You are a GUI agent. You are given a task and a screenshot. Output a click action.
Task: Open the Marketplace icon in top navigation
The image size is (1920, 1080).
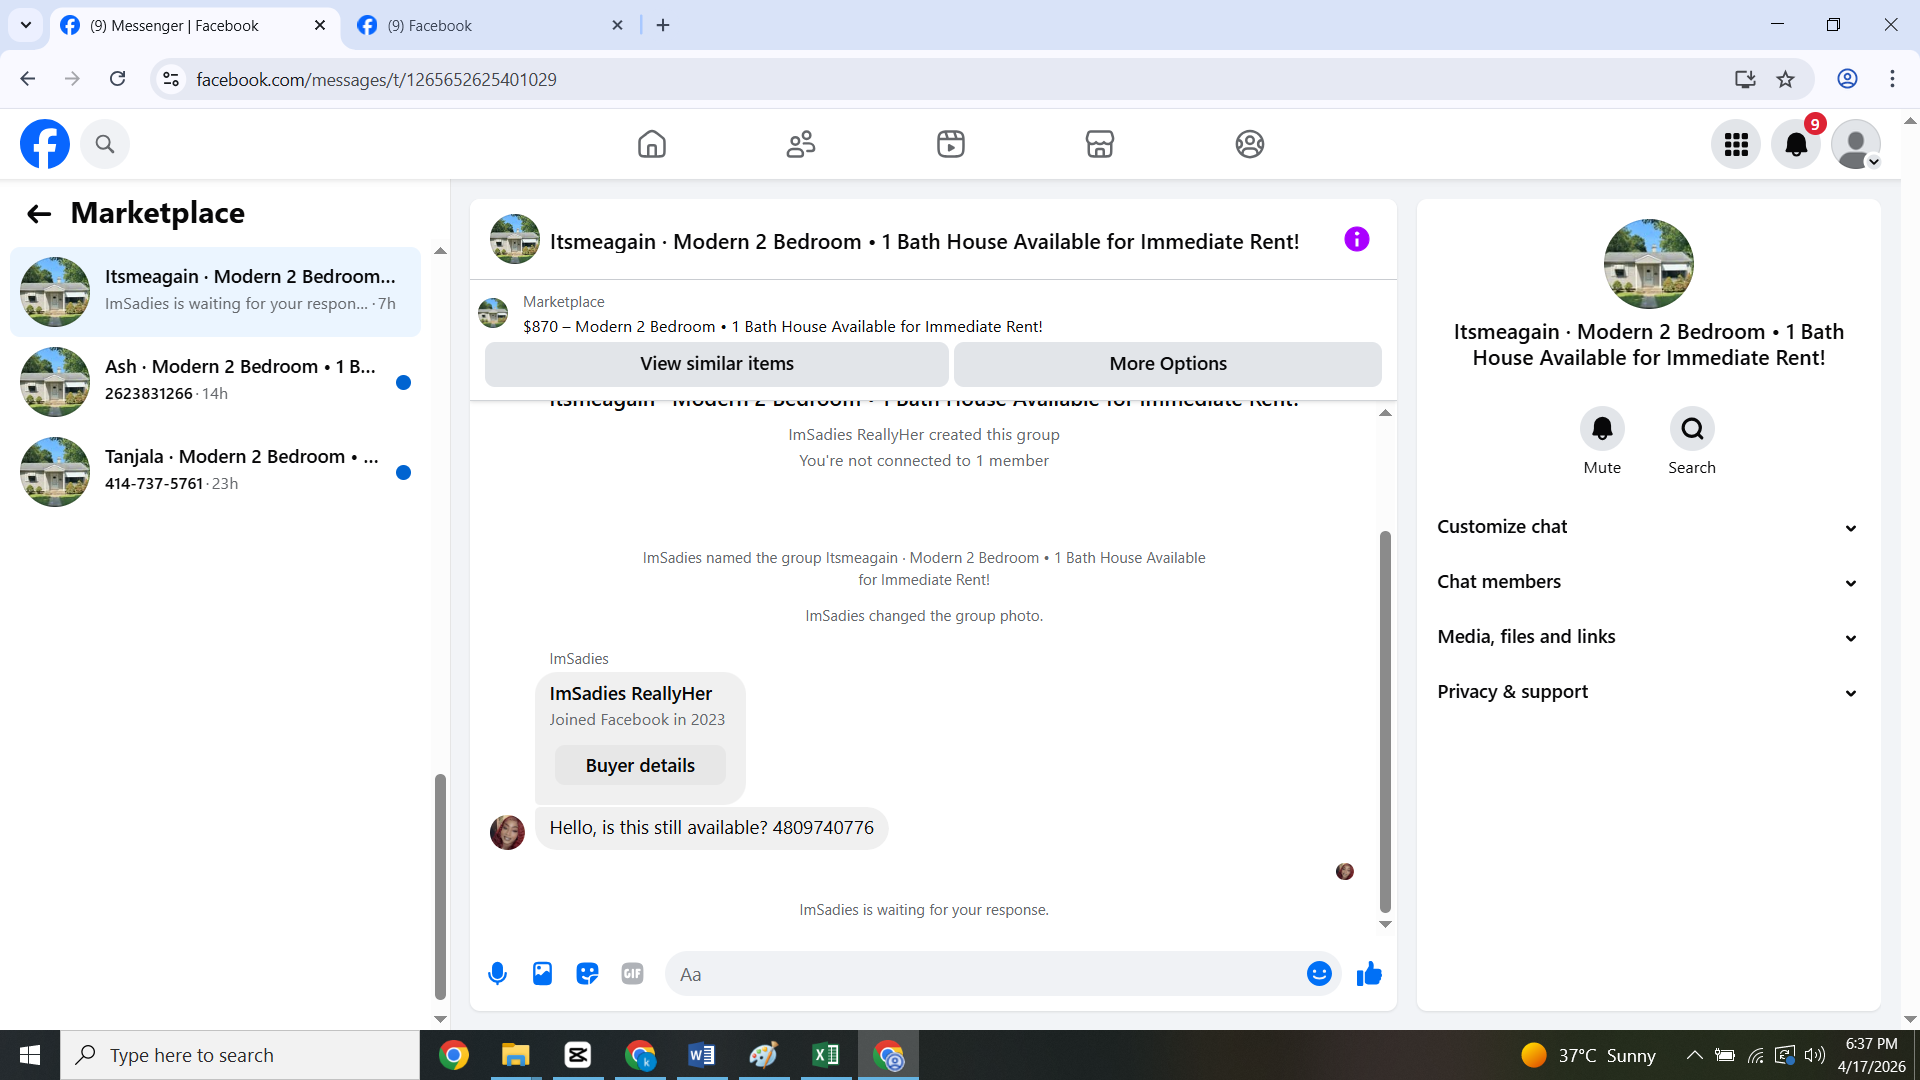(x=1099, y=144)
